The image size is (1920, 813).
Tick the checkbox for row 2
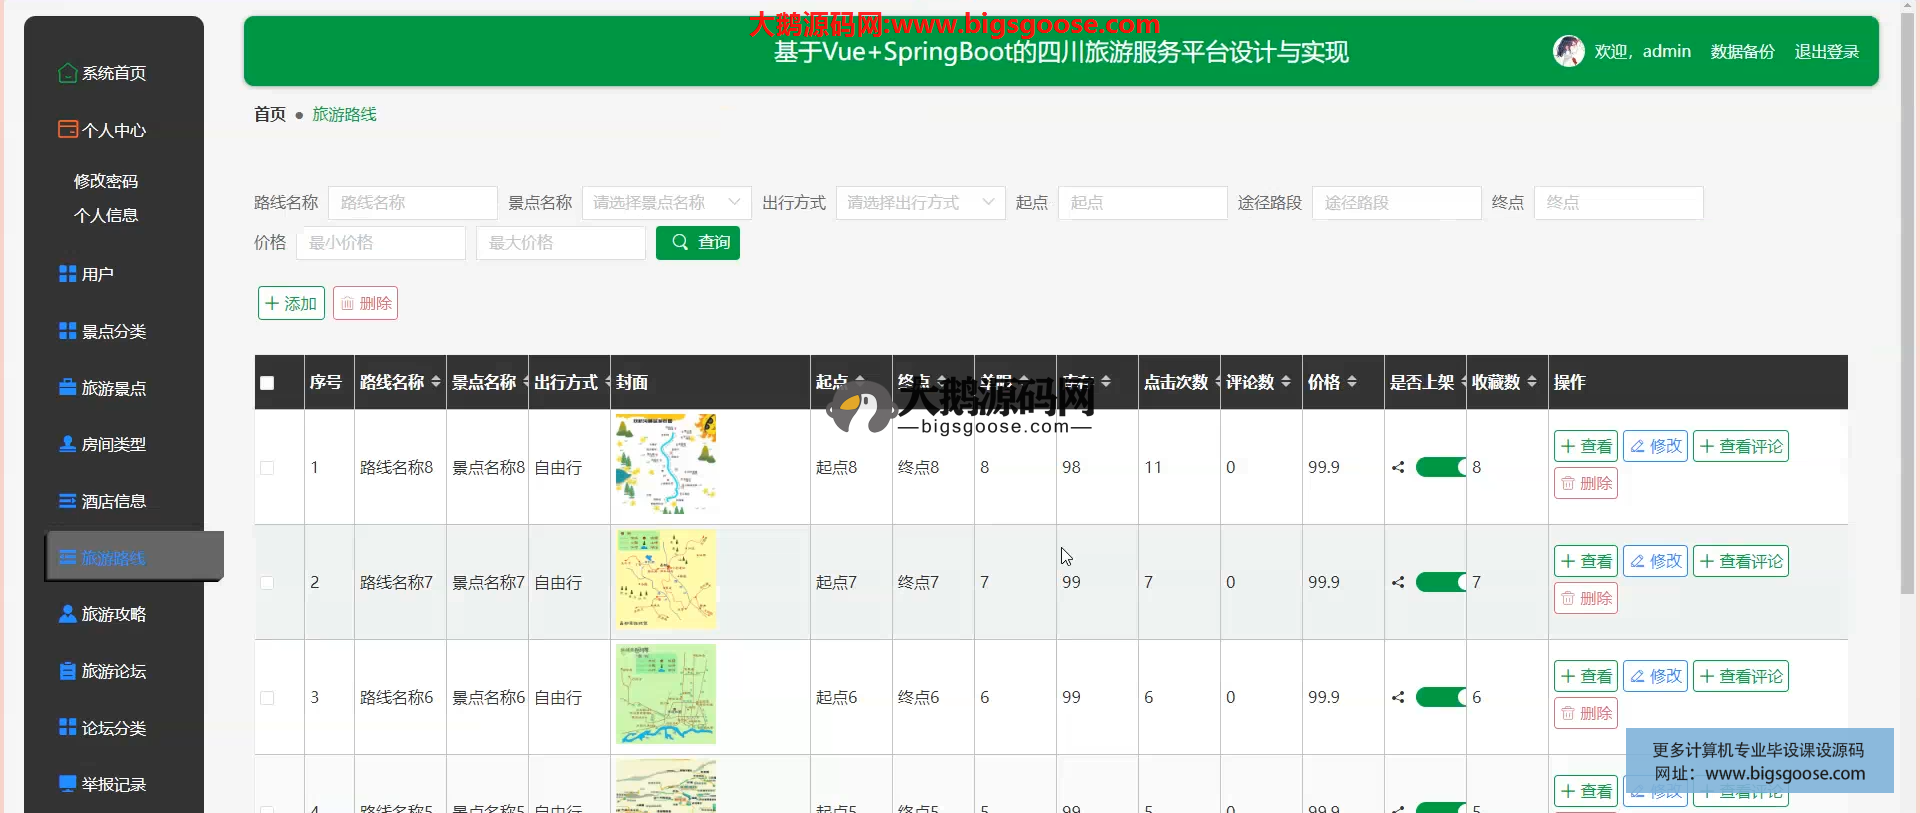point(267,582)
